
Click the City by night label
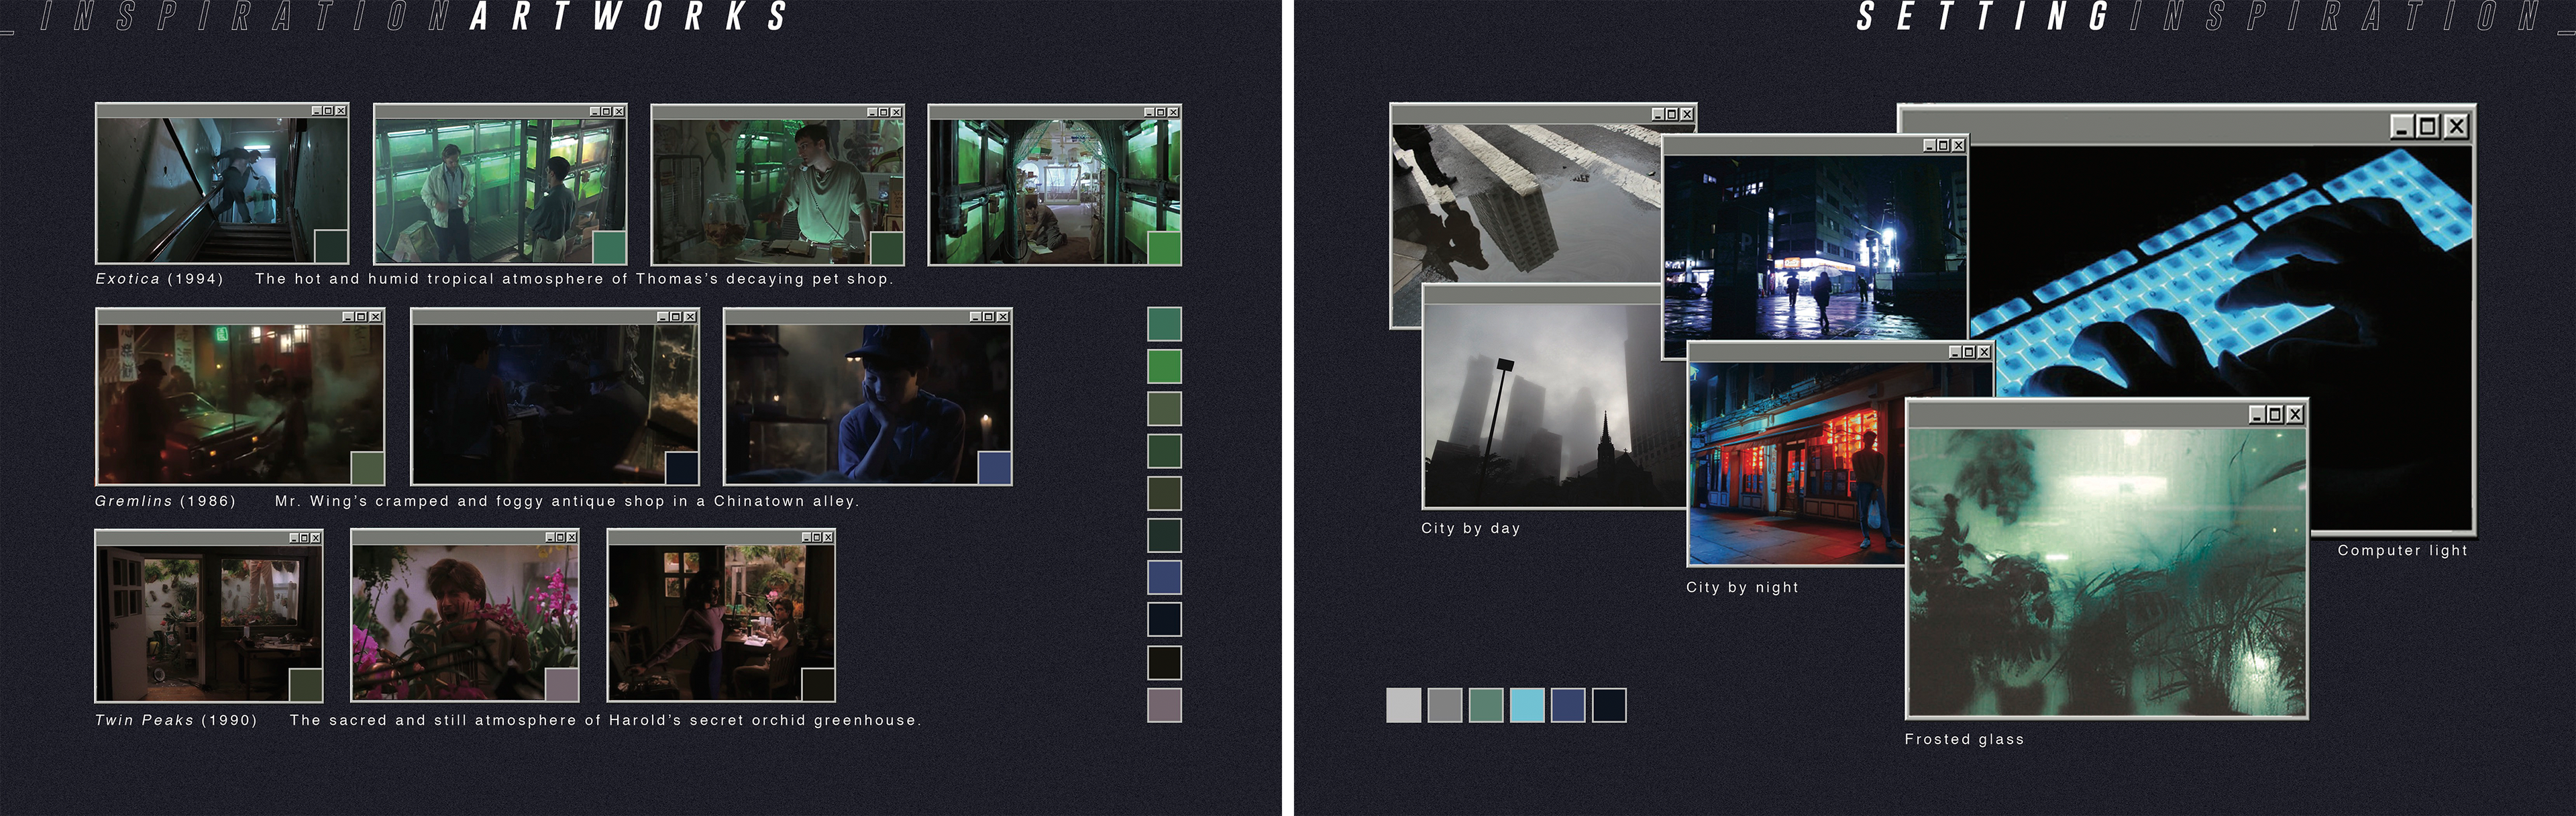tap(1742, 587)
